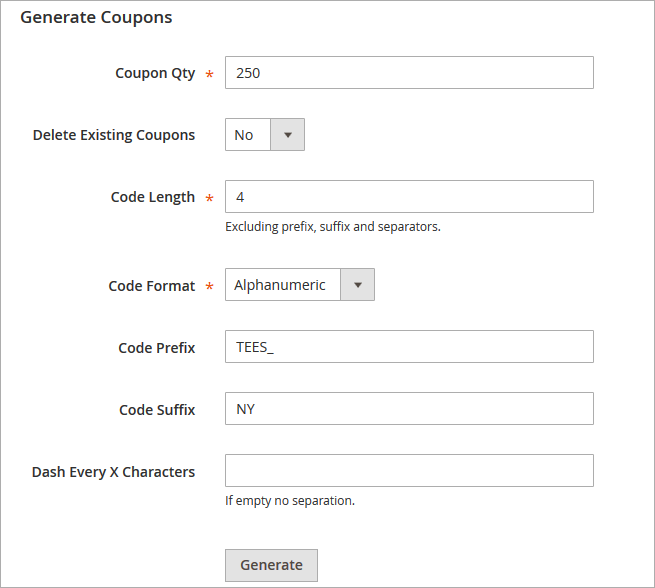
Task: Click the Code Length label
Action: coord(153,197)
